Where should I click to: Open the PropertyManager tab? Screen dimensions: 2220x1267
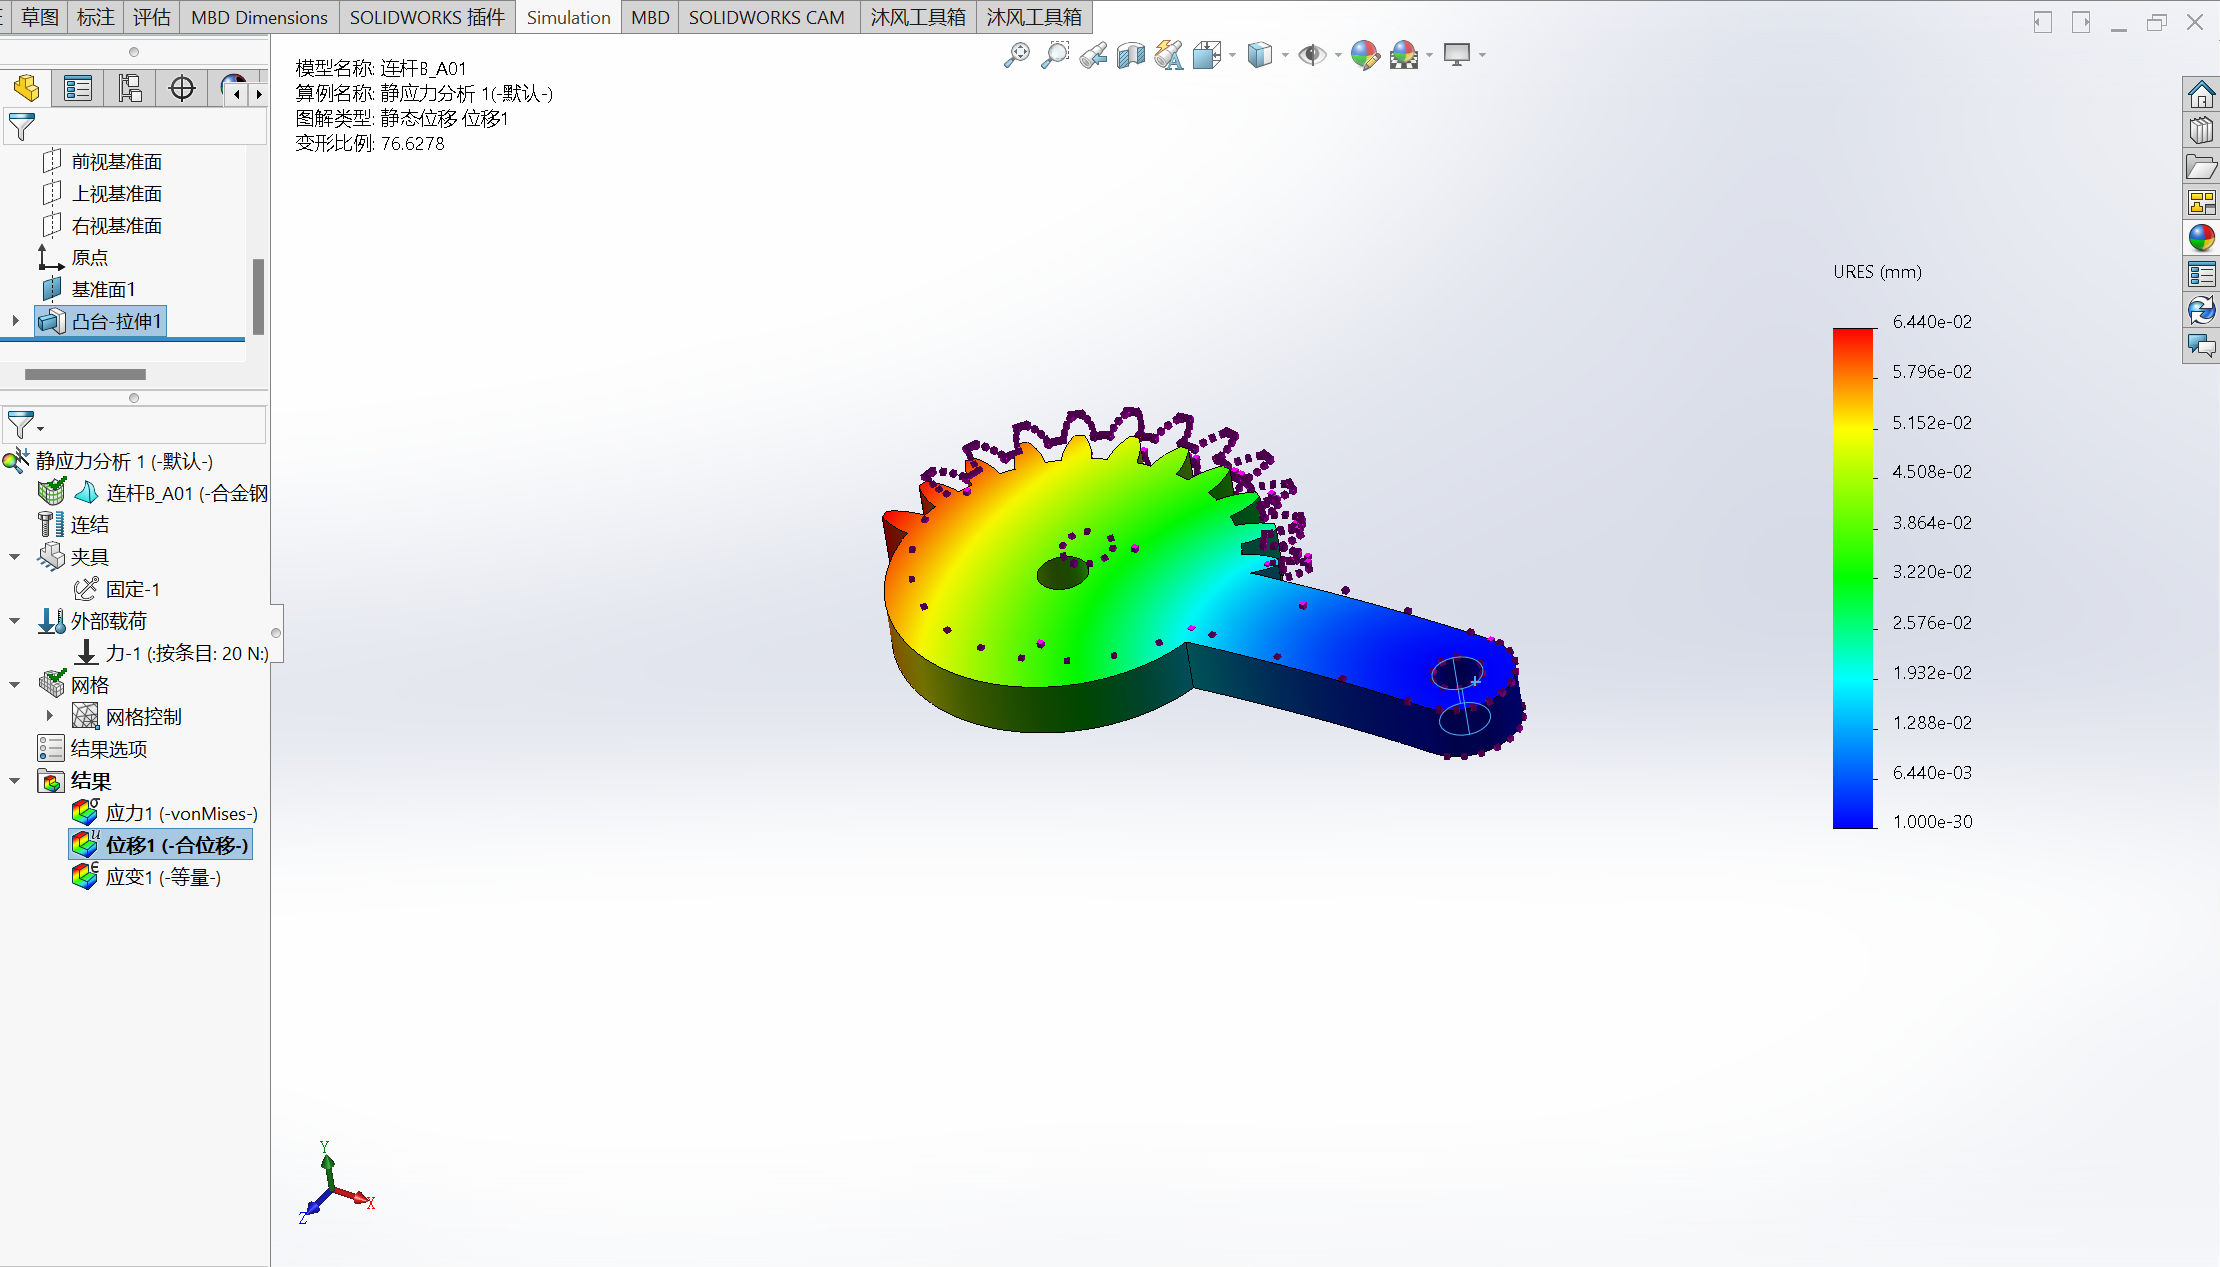coord(78,89)
